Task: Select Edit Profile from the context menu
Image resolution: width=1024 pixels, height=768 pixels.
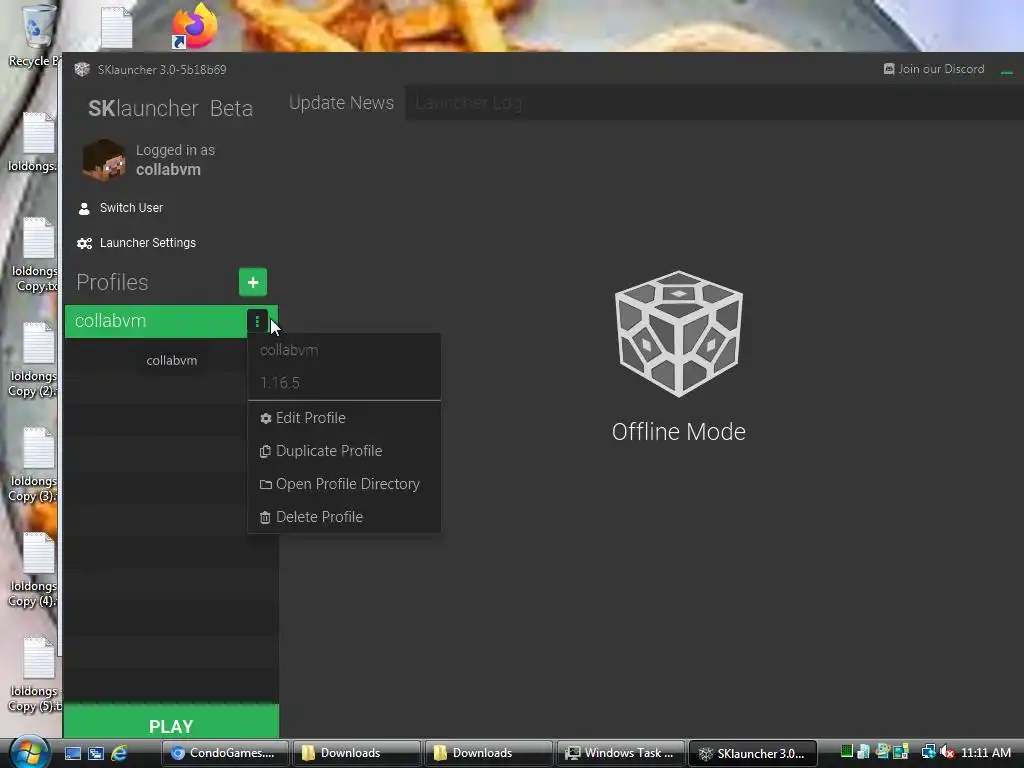Action: (344, 418)
